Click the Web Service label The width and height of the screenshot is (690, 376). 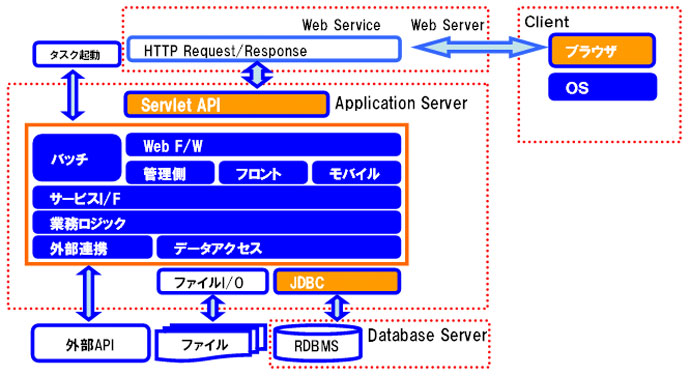tap(341, 25)
